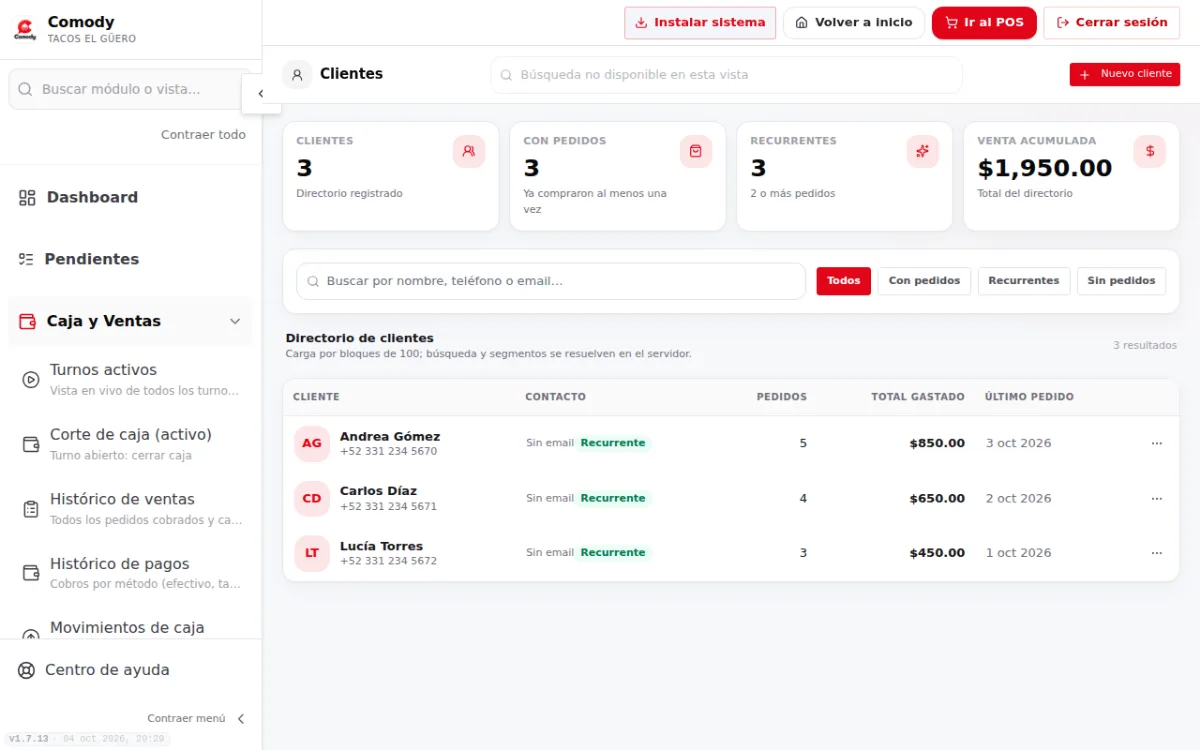Screen dimensions: 1200x750
Task: Open Turnos activos view
Action: coord(130,379)
